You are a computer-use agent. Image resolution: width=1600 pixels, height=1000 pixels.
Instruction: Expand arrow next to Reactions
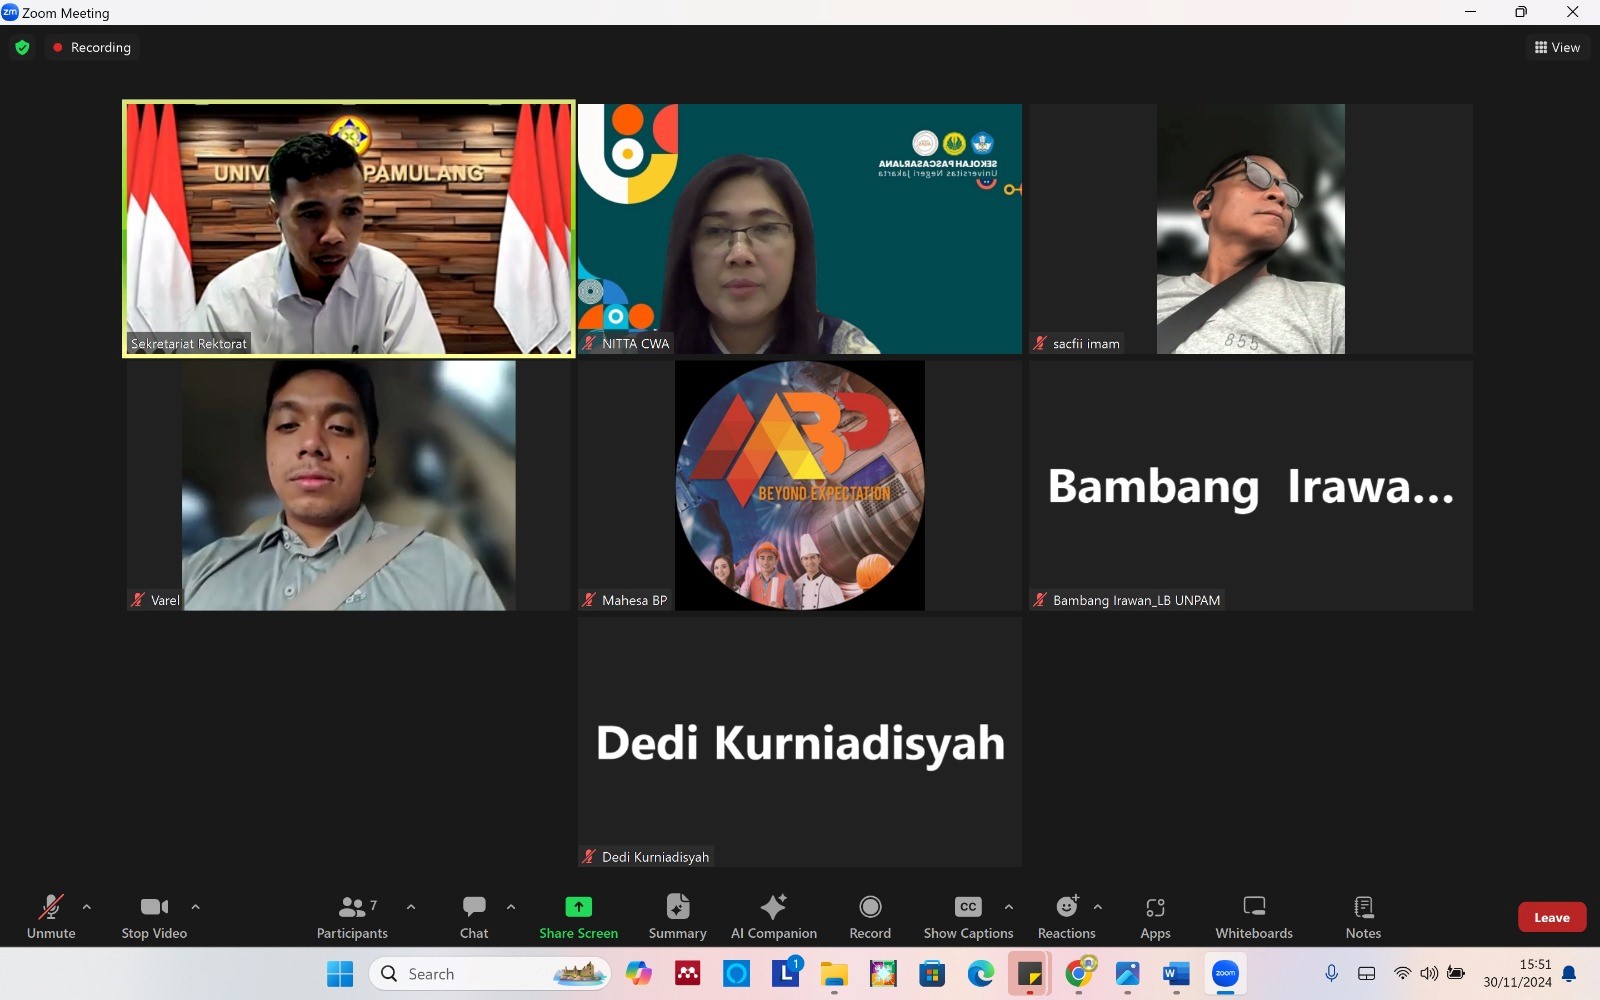click(x=1098, y=907)
